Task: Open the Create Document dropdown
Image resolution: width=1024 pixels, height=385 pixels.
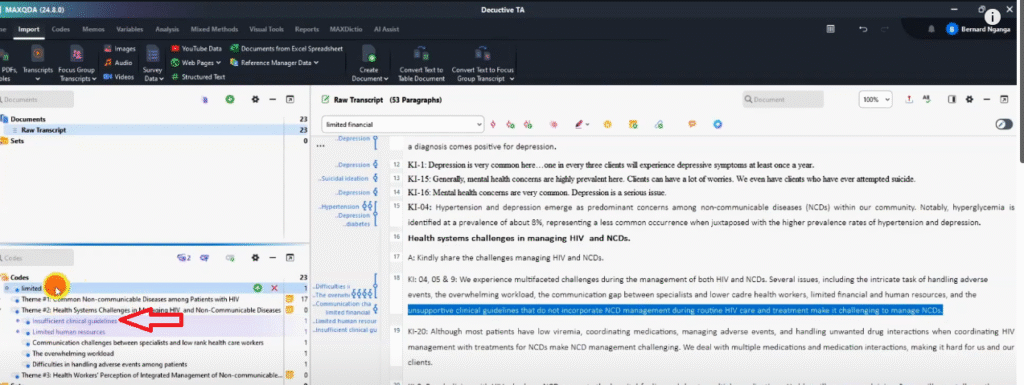Action: tap(370, 63)
